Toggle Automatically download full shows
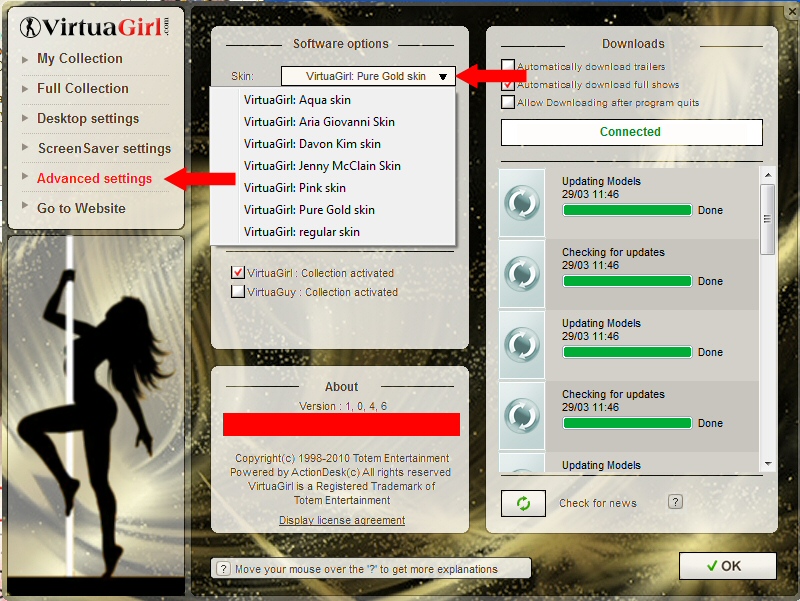The height and width of the screenshot is (601, 800). pos(508,84)
